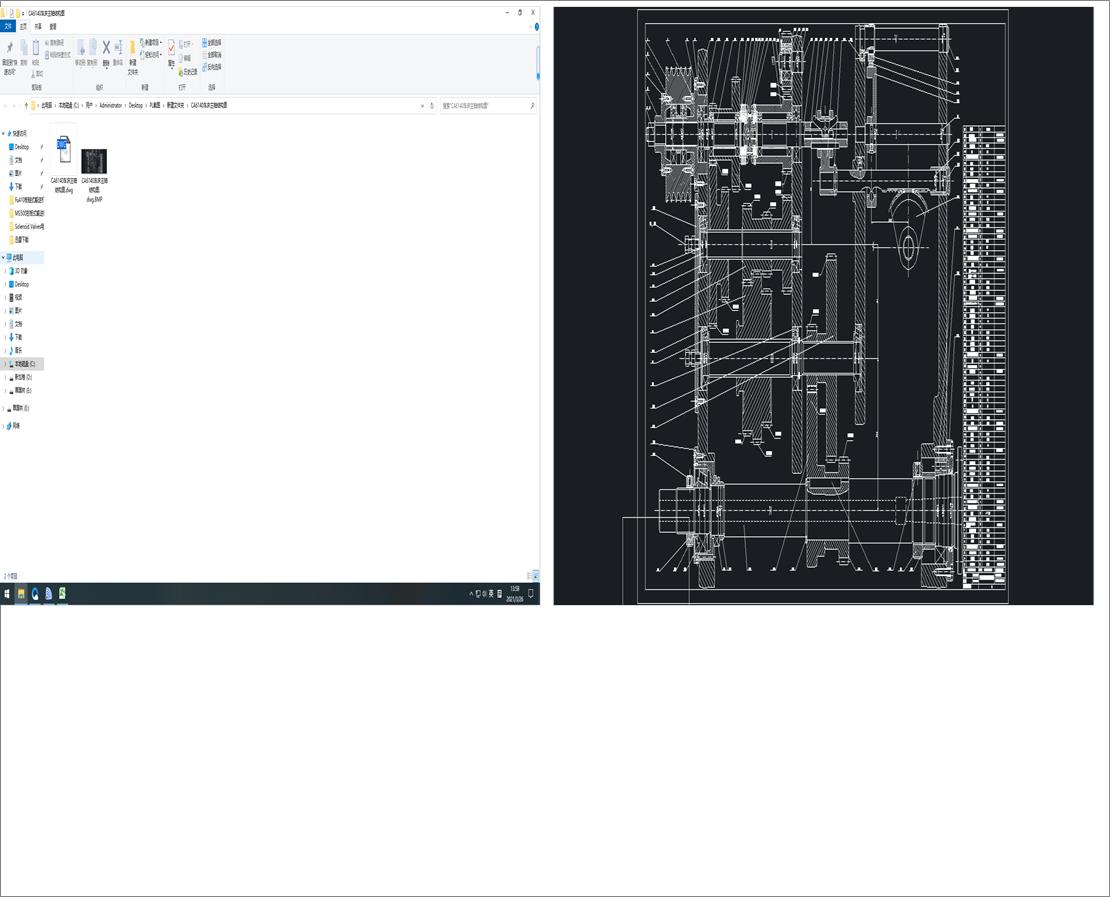Viewport: 1110px width, 897px height.
Task: Pin current folder to Quick Access
Action: click(x=9, y=47)
